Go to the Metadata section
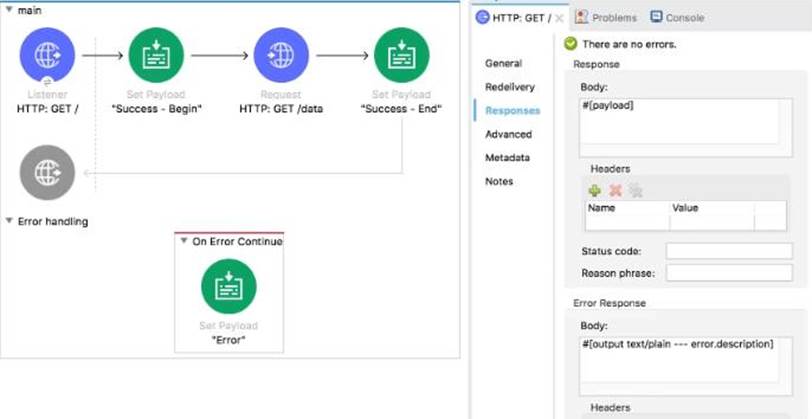The height and width of the screenshot is (419, 812). click(x=507, y=158)
